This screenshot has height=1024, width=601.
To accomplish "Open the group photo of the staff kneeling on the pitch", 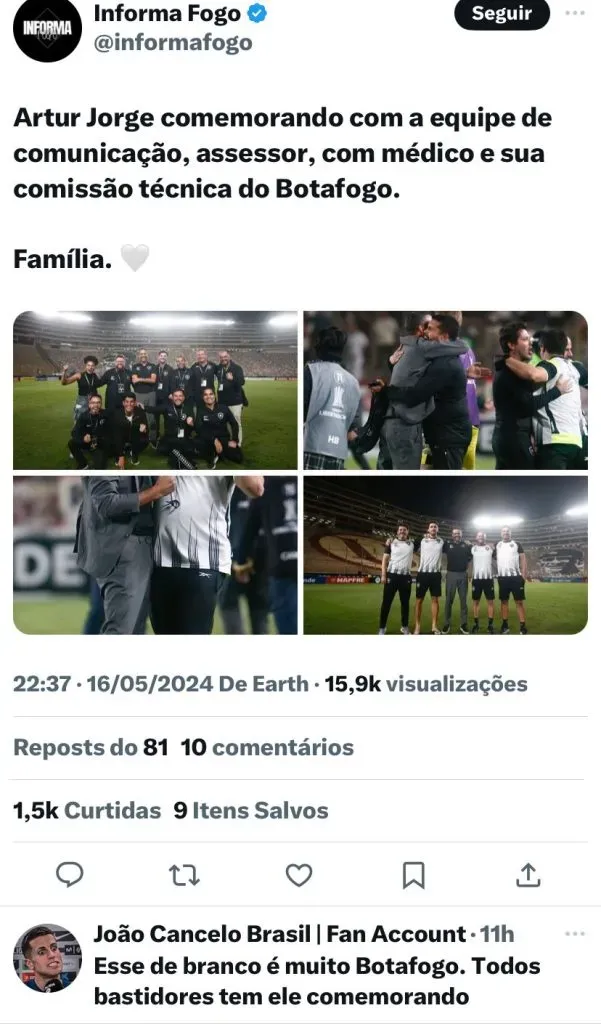I will pyautogui.click(x=155, y=391).
